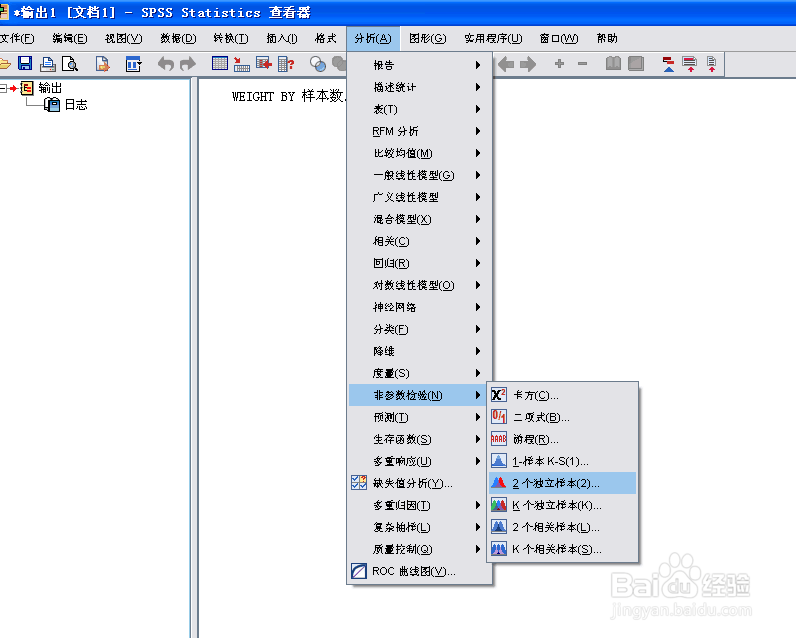The height and width of the screenshot is (638, 796).
Task: Click the WEIGHT BY 样本数 log text
Action: (x=289, y=96)
